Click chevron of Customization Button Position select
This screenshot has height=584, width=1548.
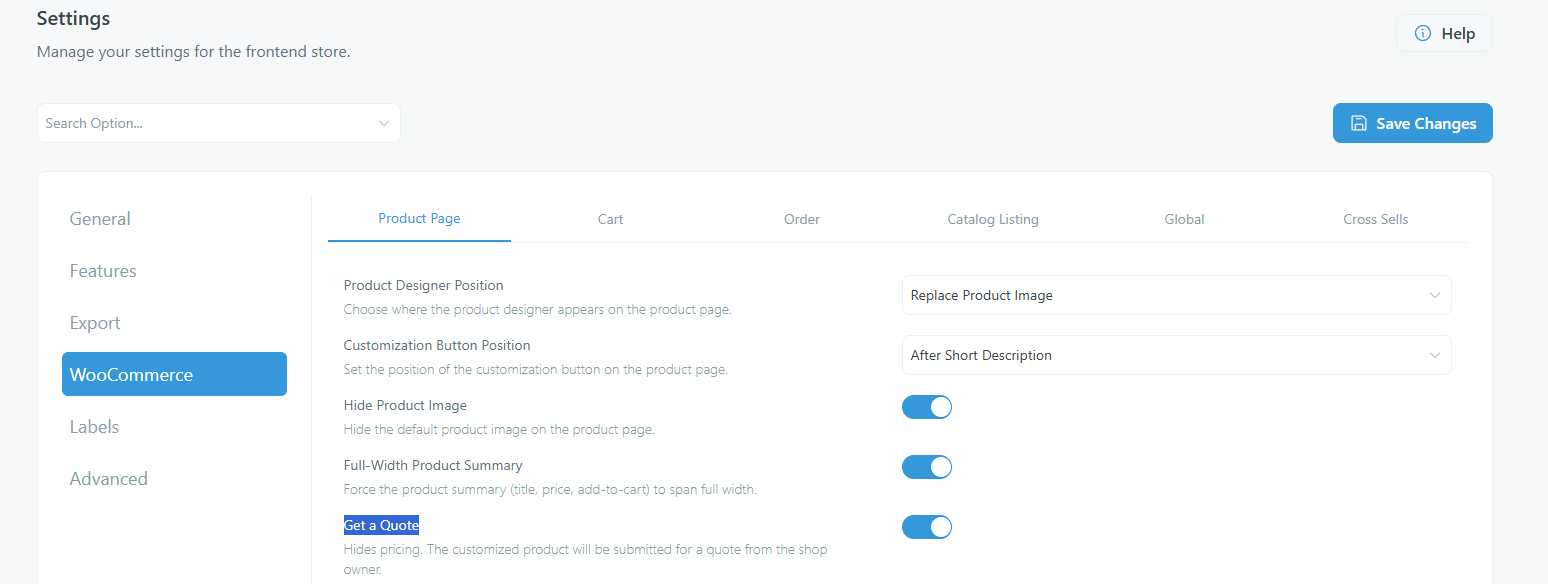1435,356
